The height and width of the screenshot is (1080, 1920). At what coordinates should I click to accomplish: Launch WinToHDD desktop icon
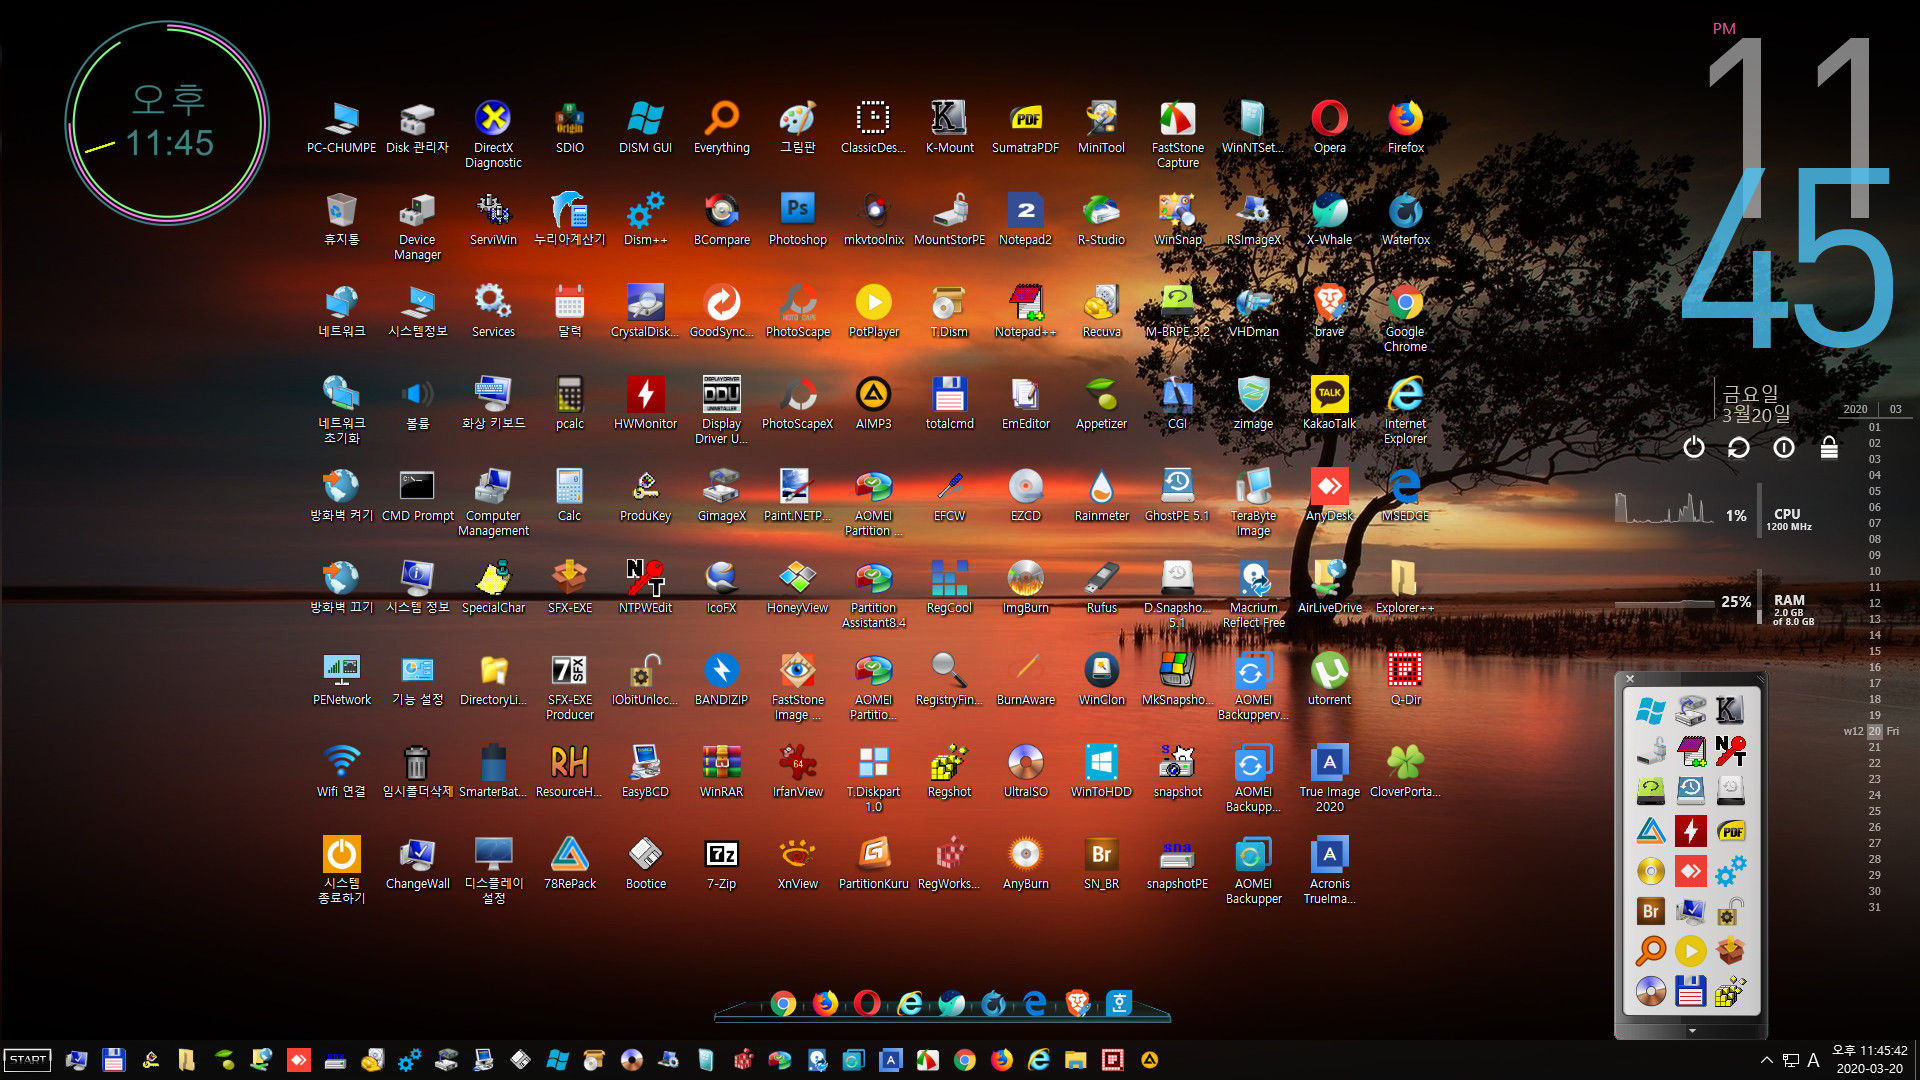point(1101,771)
